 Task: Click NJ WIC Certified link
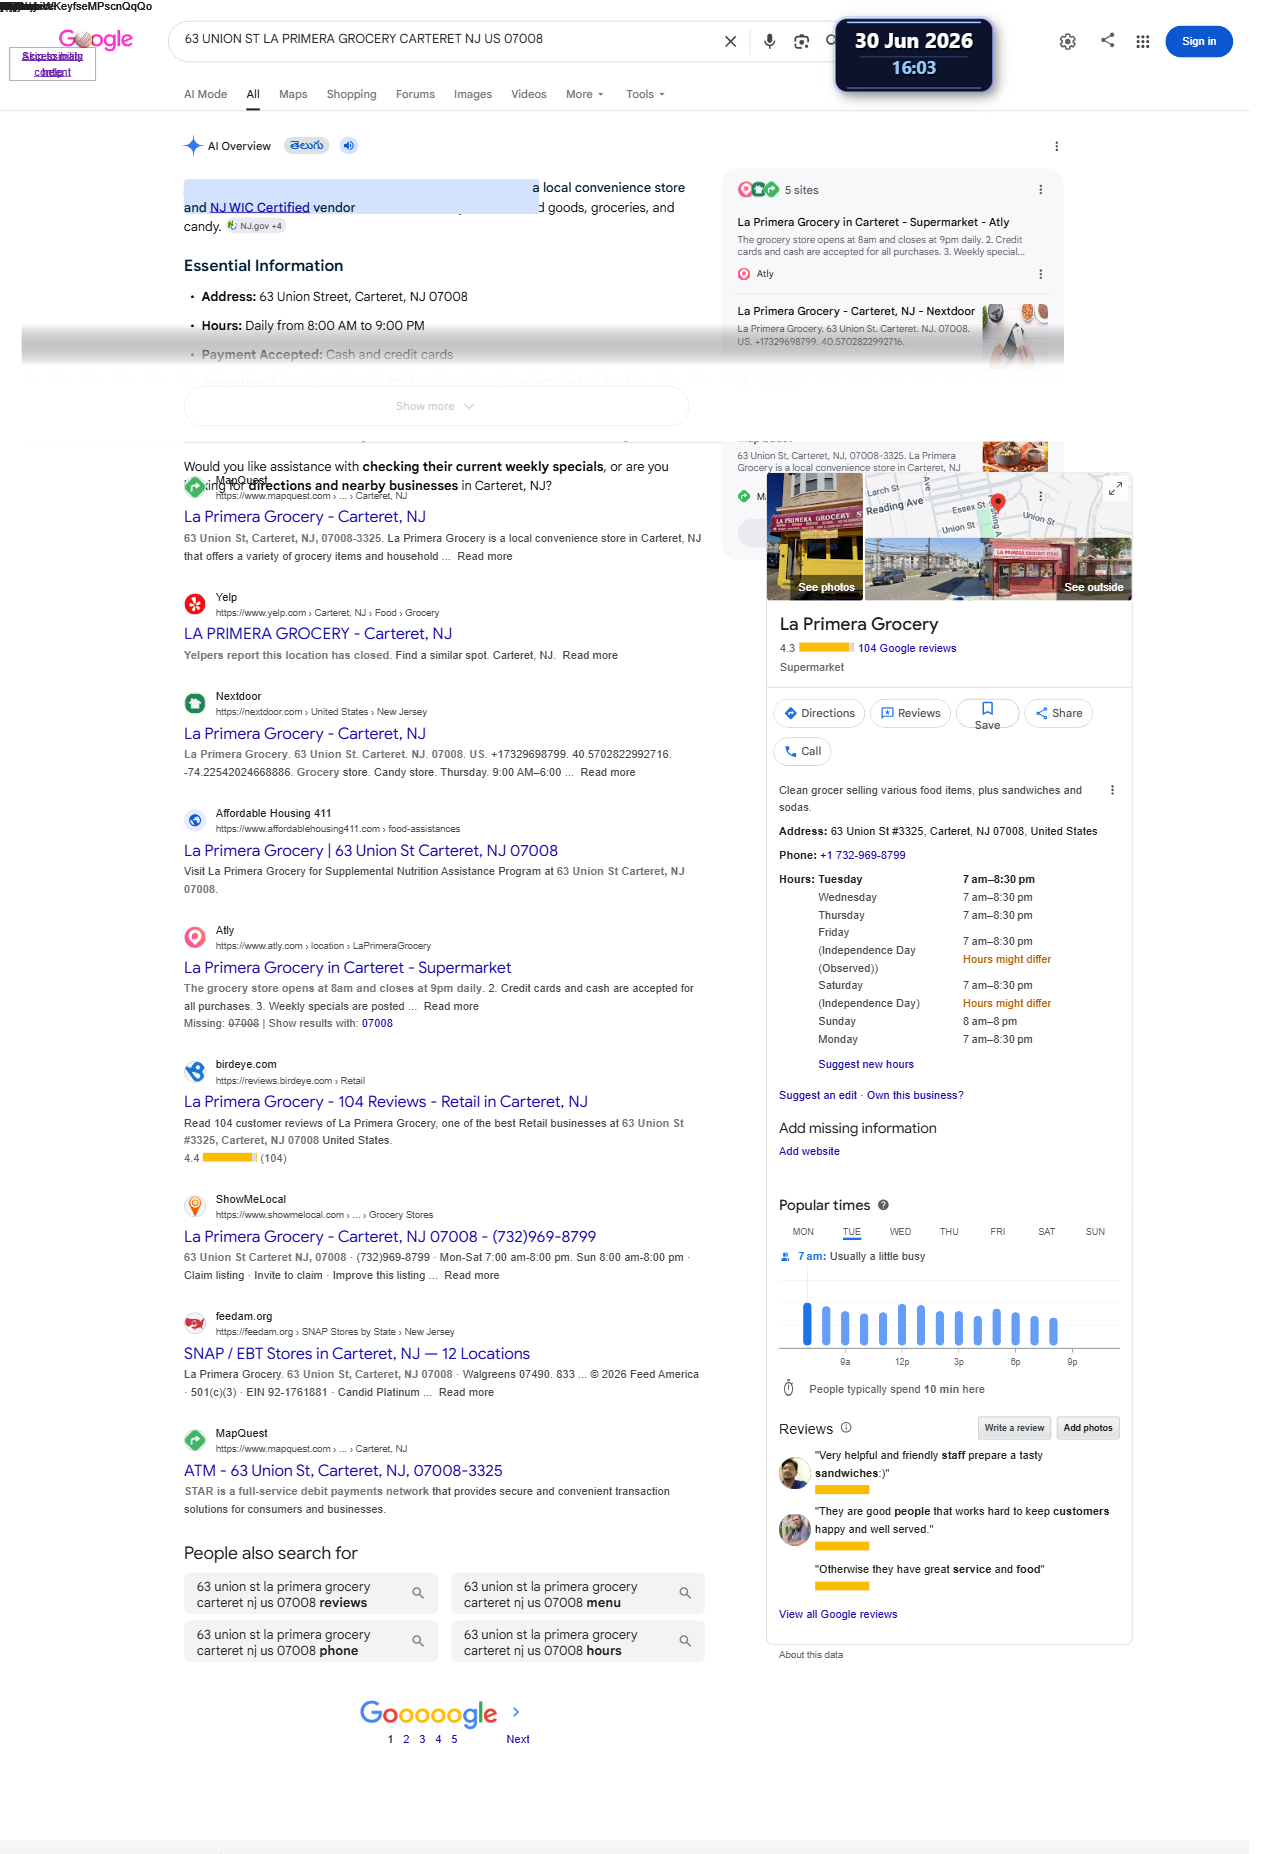click(260, 208)
